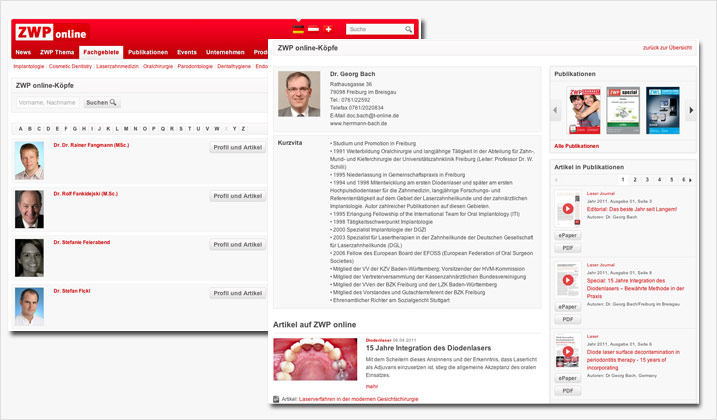717x420 pixels.
Task: Go to page 2 of Artikel in Publikationen
Action: pyautogui.click(x=635, y=180)
